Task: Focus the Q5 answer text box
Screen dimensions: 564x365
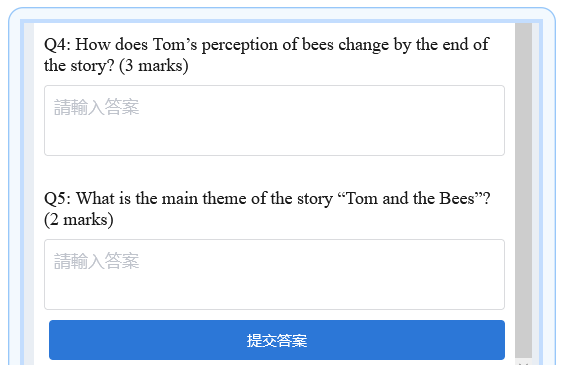Action: [274, 274]
